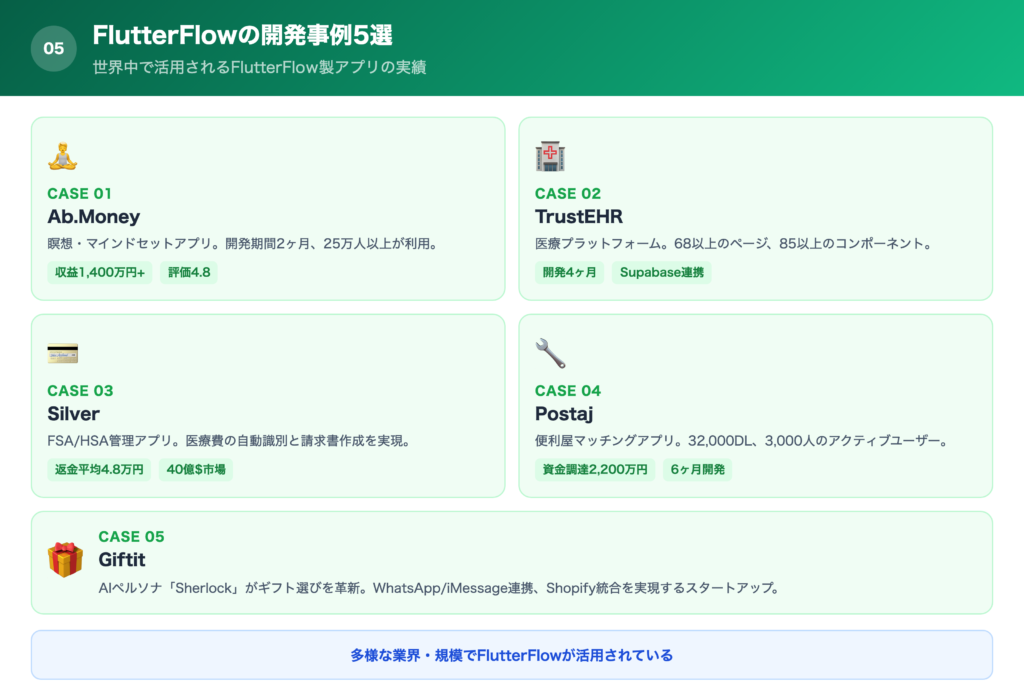
Task: Click the Silver case title
Action: pos(73,414)
